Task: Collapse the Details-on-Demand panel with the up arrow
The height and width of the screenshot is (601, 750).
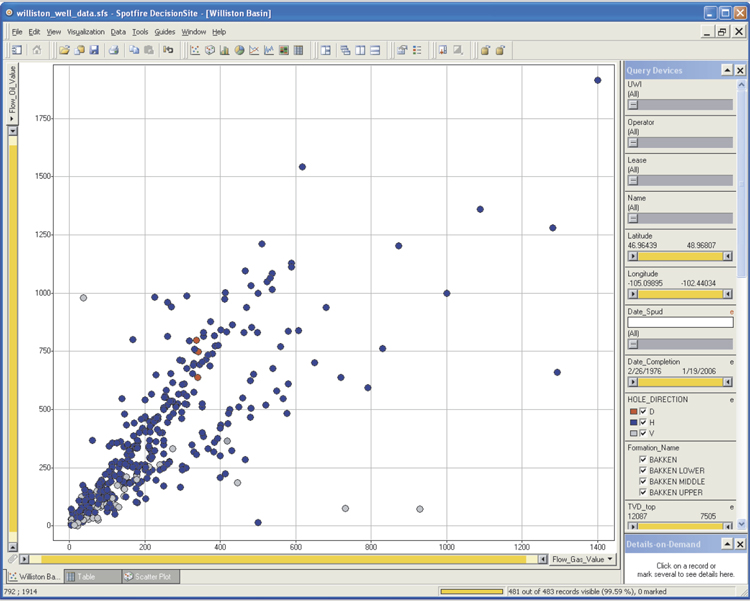Action: click(x=727, y=544)
